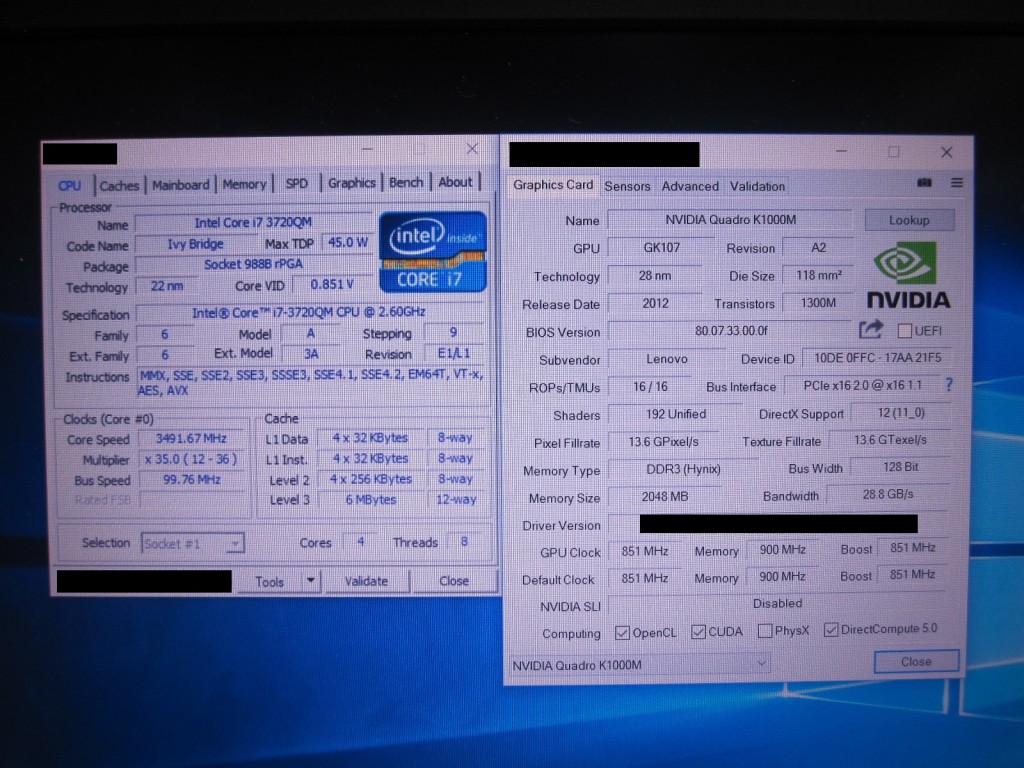Click the Intel Core i7 logo badge
The height and width of the screenshot is (768, 1024).
click(x=433, y=252)
